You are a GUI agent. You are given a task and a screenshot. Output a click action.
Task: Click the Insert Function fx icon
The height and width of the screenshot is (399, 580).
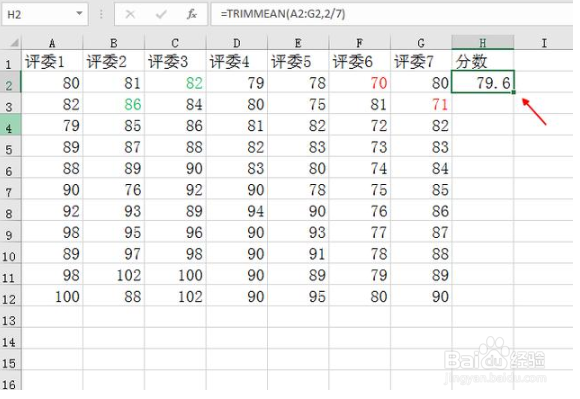click(x=192, y=14)
